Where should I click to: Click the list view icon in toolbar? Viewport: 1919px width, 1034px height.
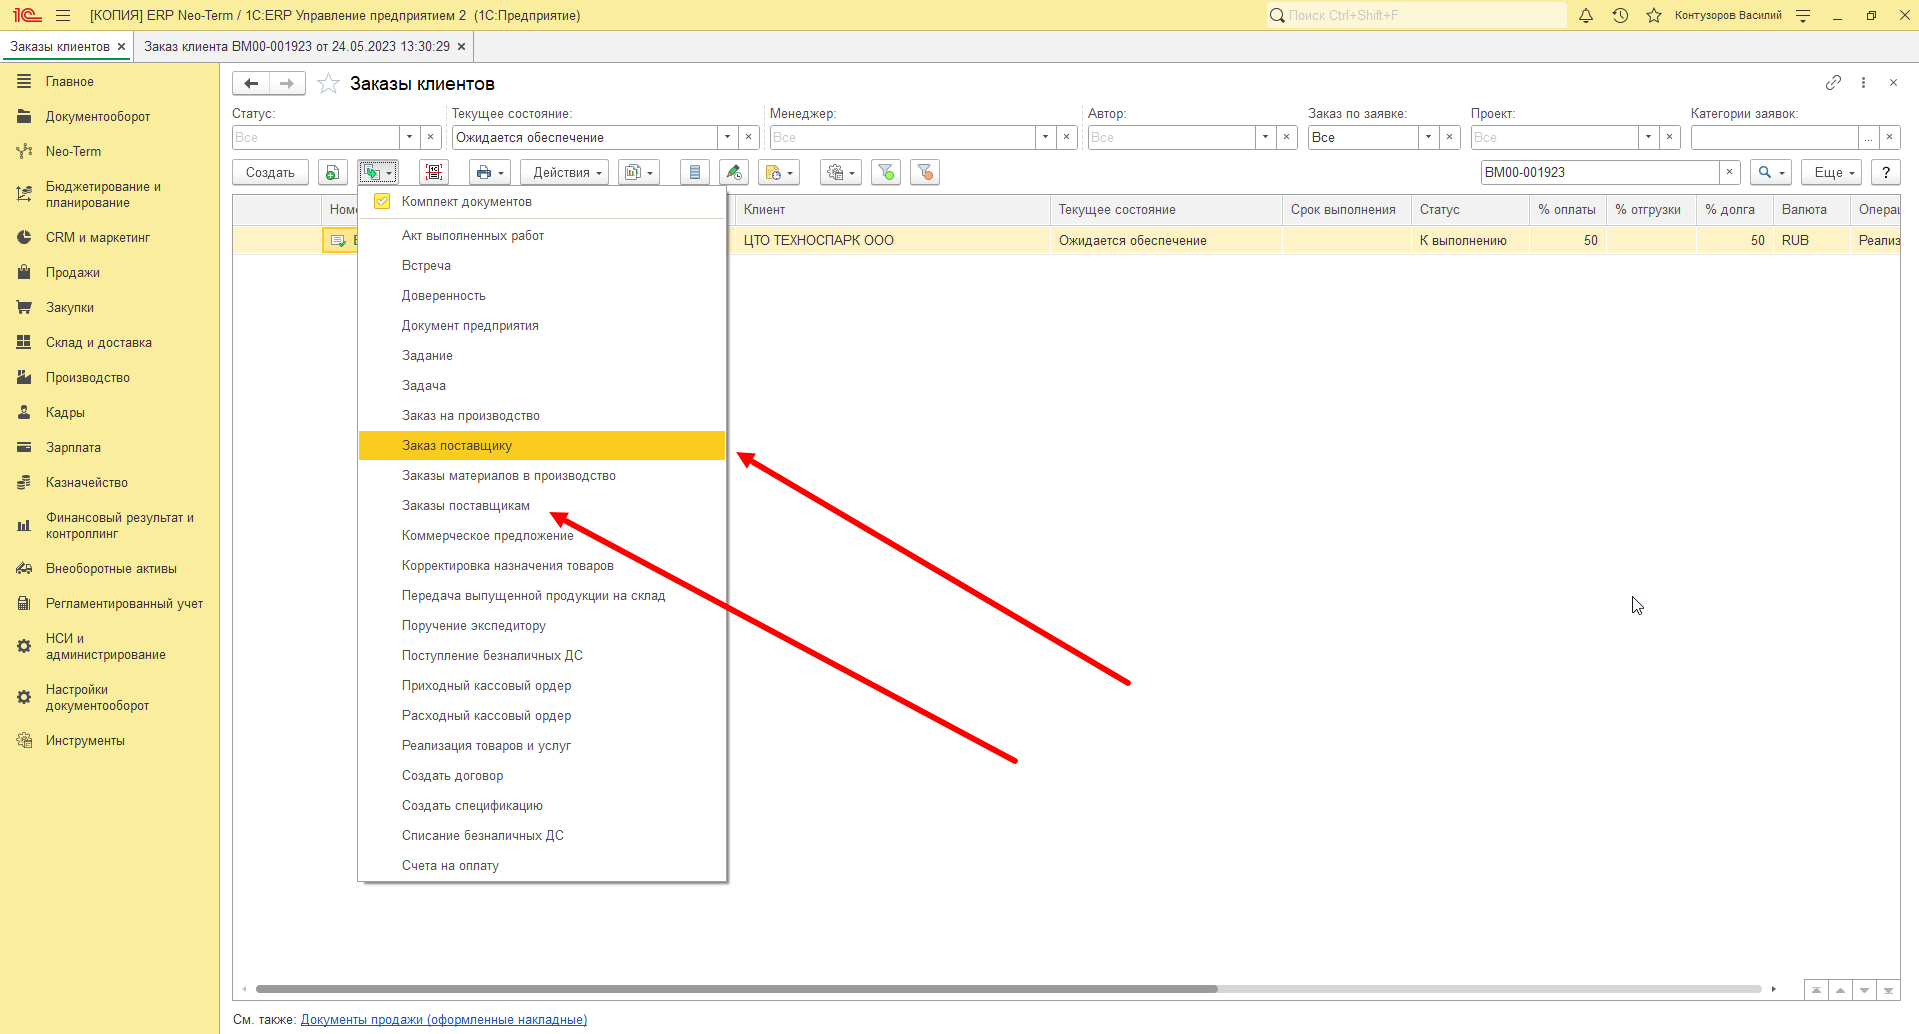pos(694,173)
